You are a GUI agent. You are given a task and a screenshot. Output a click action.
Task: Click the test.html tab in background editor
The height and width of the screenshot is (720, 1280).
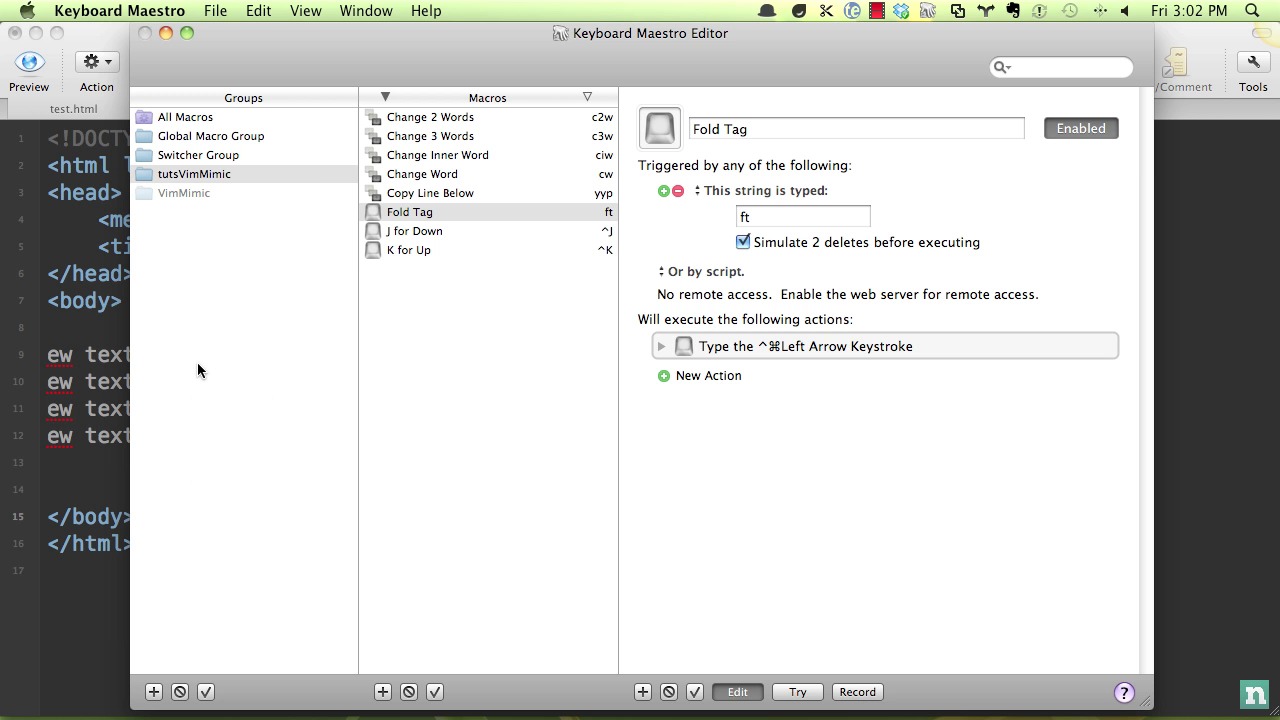point(73,109)
